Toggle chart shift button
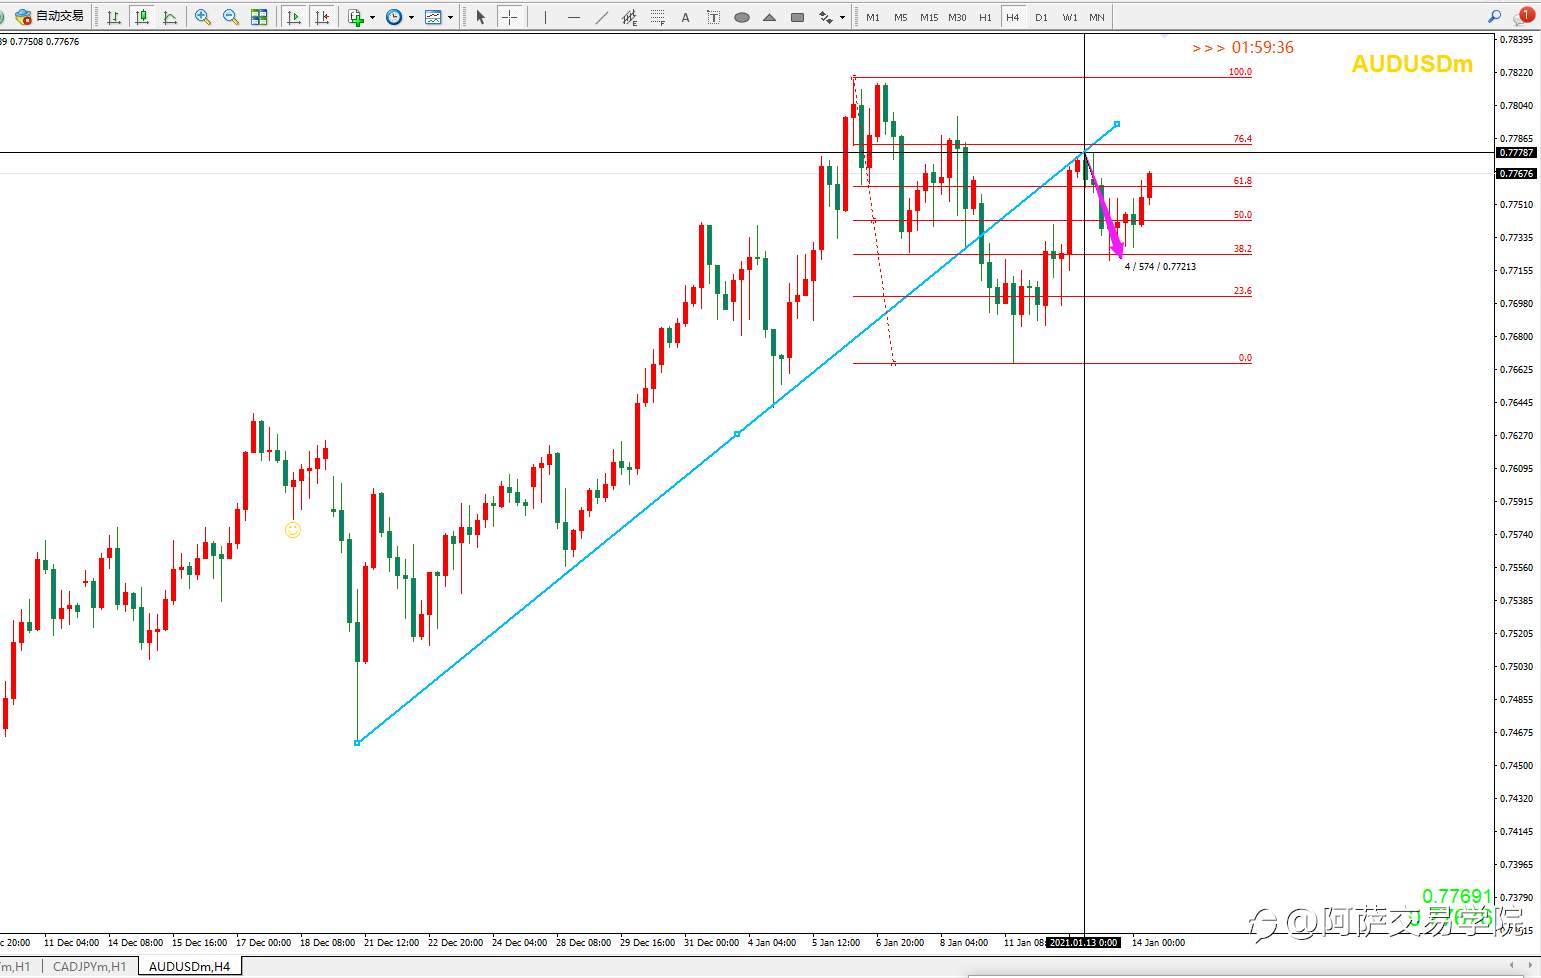1541x978 pixels. pos(322,17)
